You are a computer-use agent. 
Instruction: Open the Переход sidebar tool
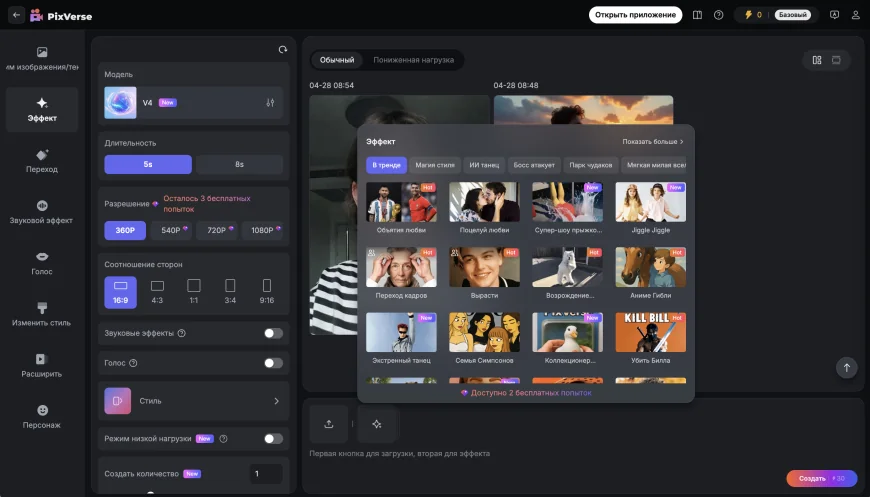tap(42, 161)
